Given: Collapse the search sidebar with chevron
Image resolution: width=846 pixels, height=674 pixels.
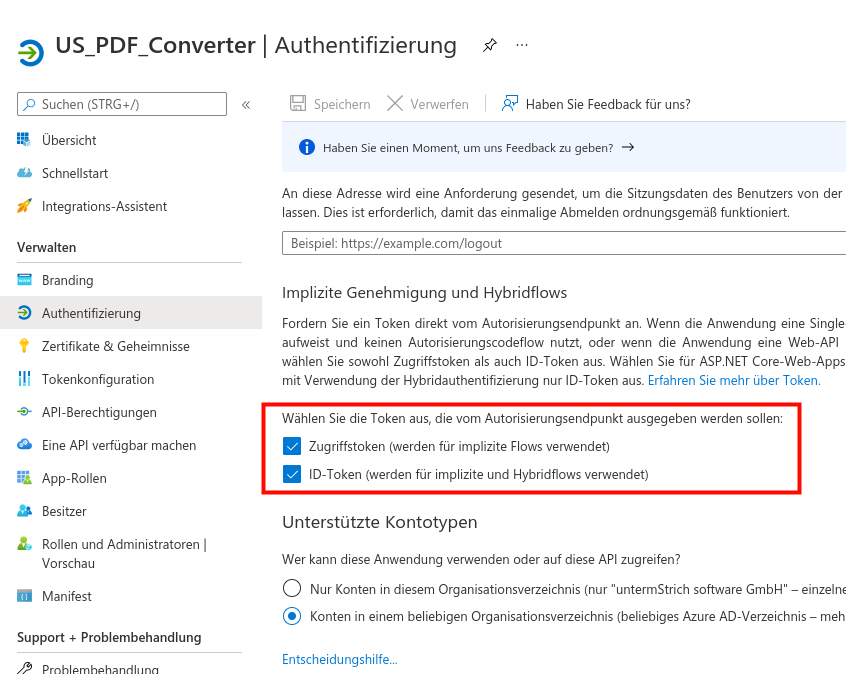Looking at the screenshot, I should tap(246, 103).
